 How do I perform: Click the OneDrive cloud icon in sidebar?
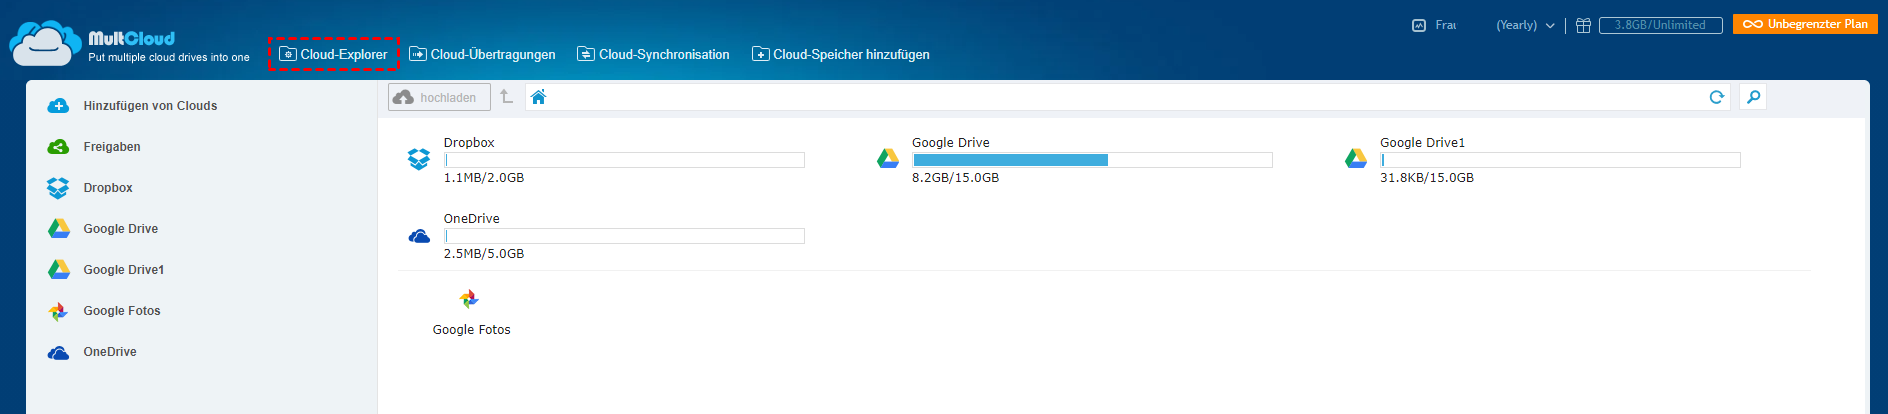[x=58, y=353]
